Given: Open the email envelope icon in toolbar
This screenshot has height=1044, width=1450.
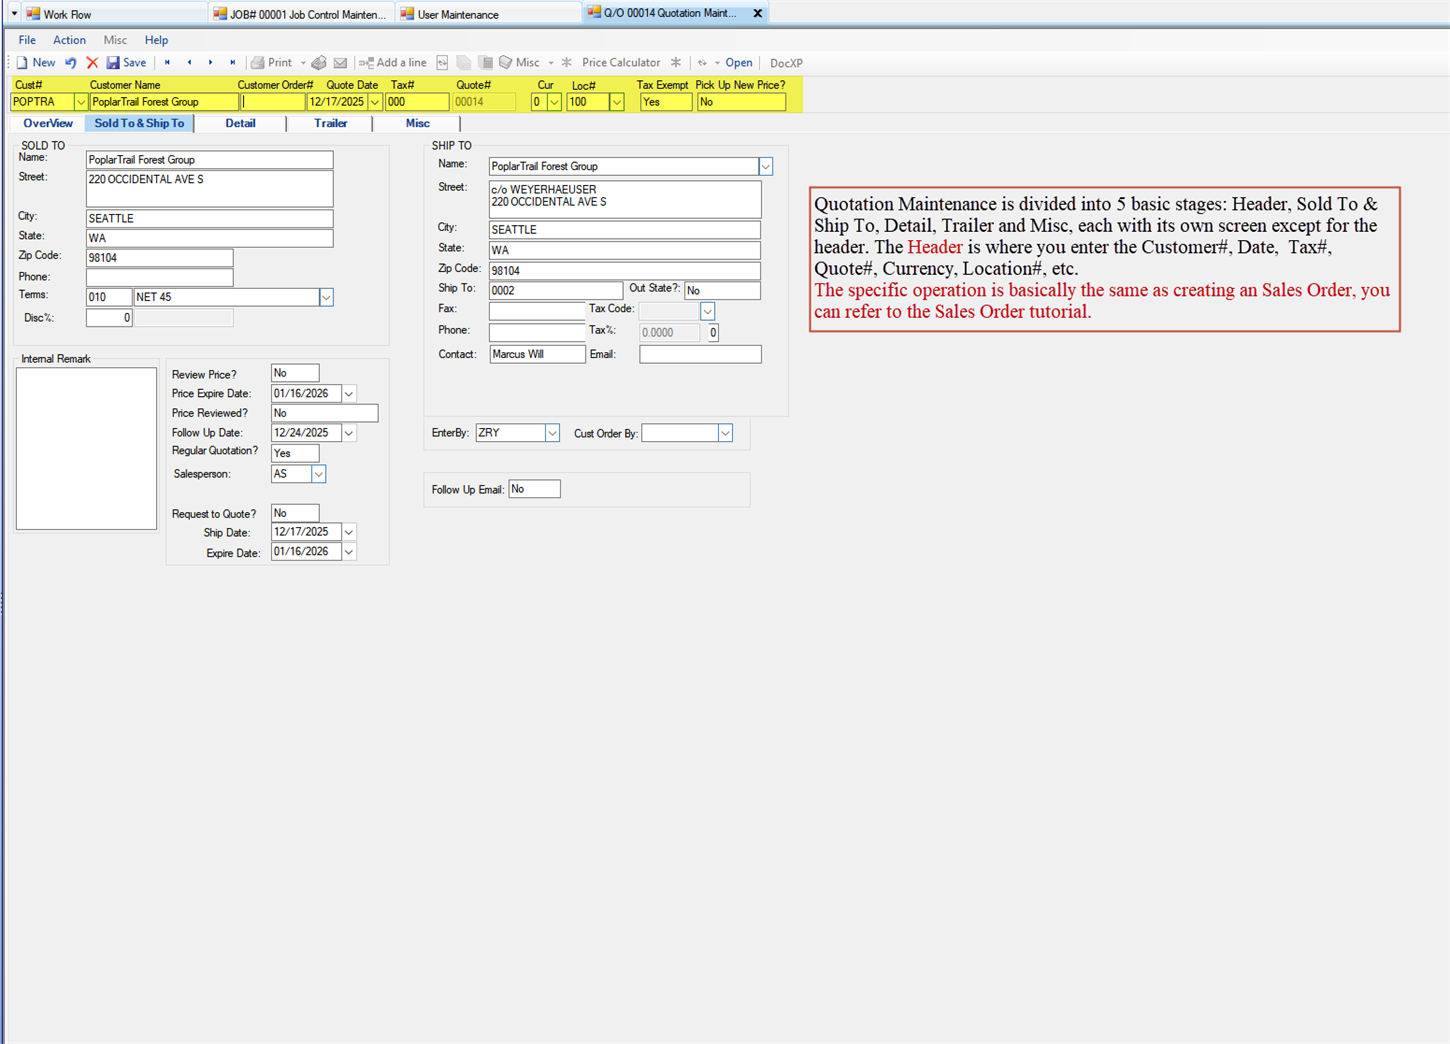Looking at the screenshot, I should point(341,62).
